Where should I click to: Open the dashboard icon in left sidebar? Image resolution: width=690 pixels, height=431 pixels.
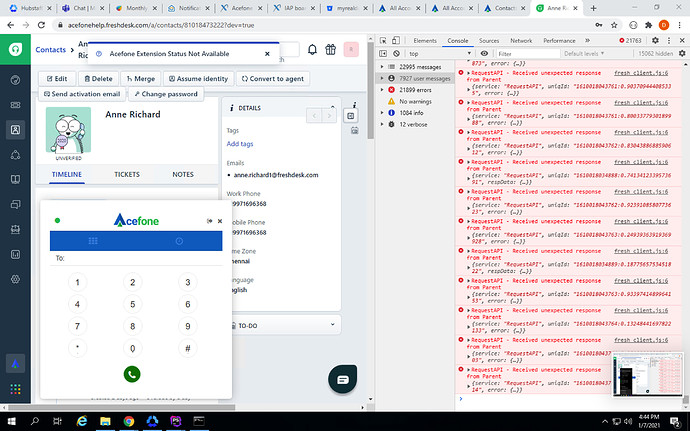point(15,80)
